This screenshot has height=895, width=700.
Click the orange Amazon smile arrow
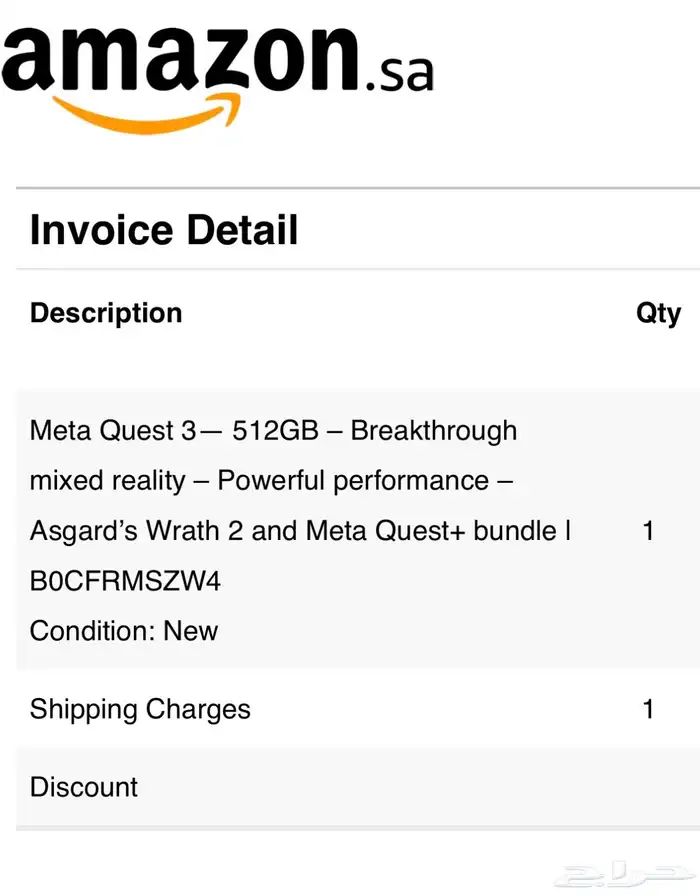[147, 112]
